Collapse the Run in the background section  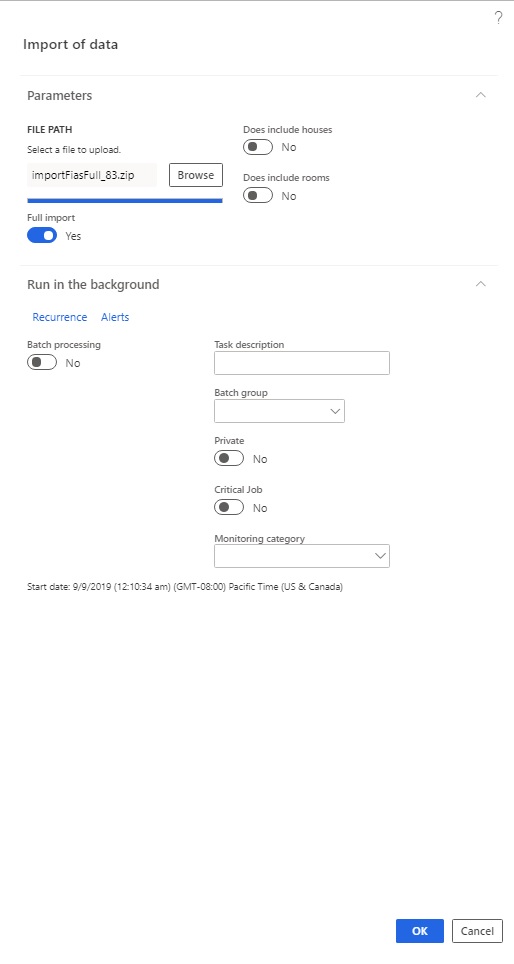click(x=481, y=284)
